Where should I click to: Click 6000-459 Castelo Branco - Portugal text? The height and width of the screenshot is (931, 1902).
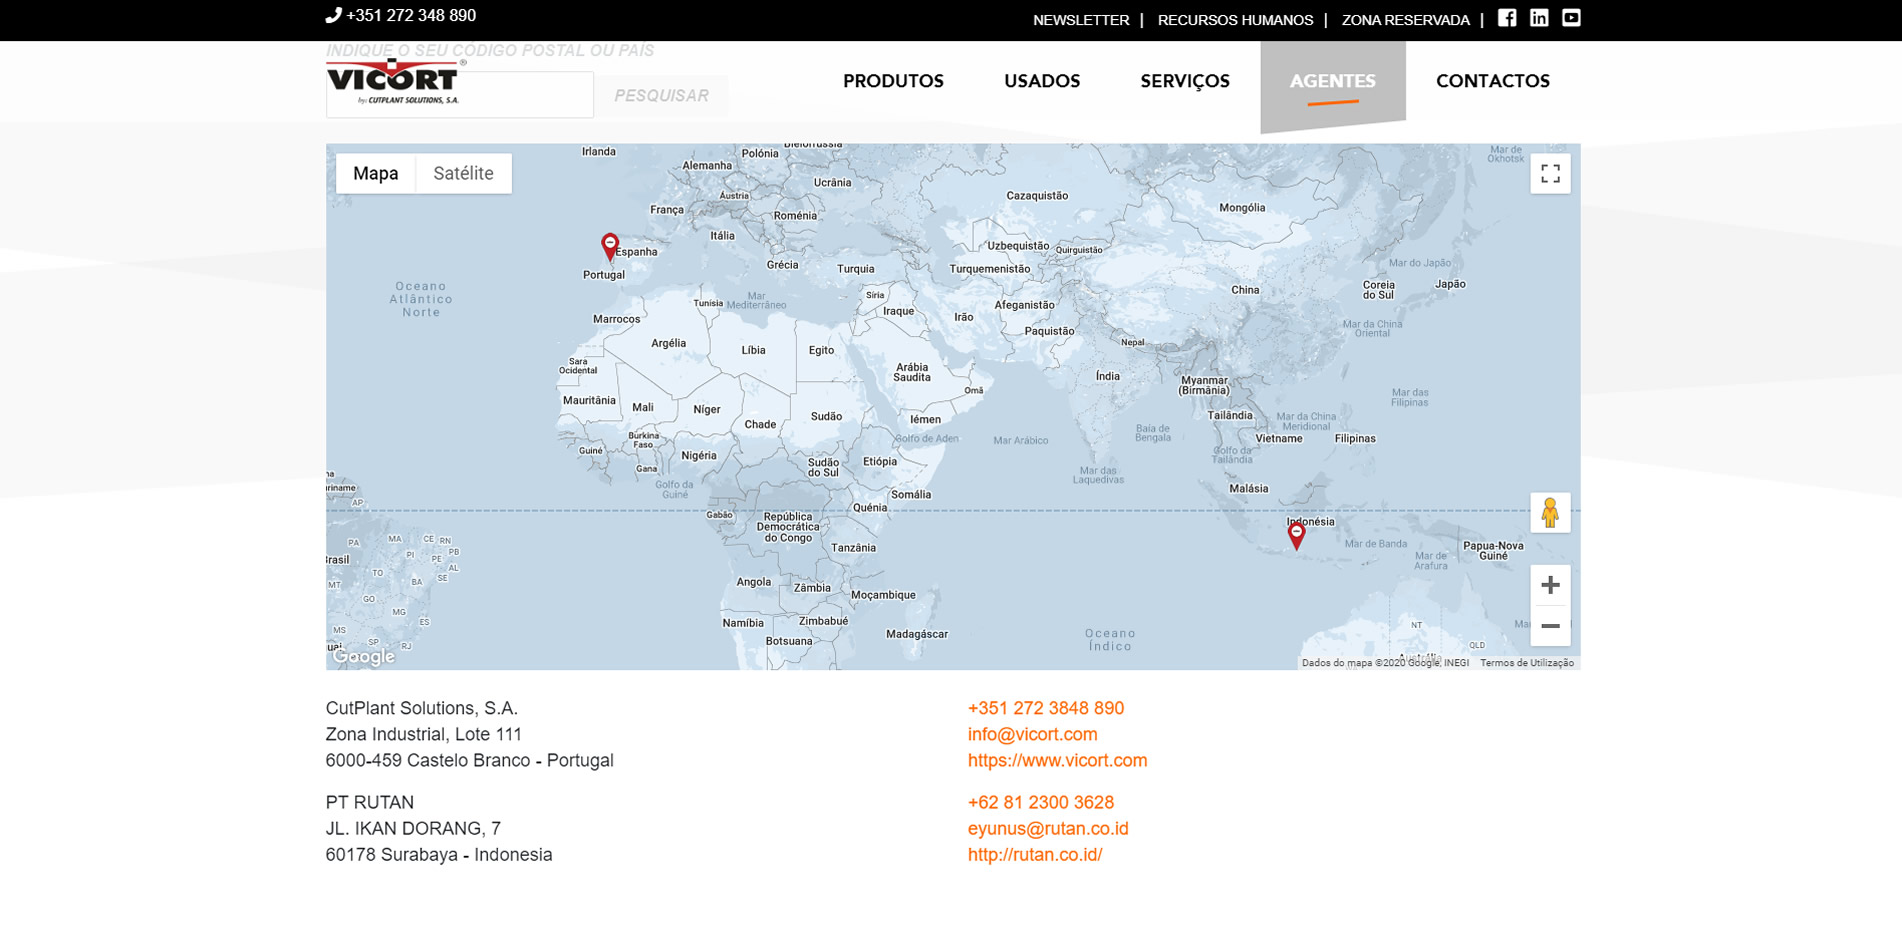click(x=469, y=760)
